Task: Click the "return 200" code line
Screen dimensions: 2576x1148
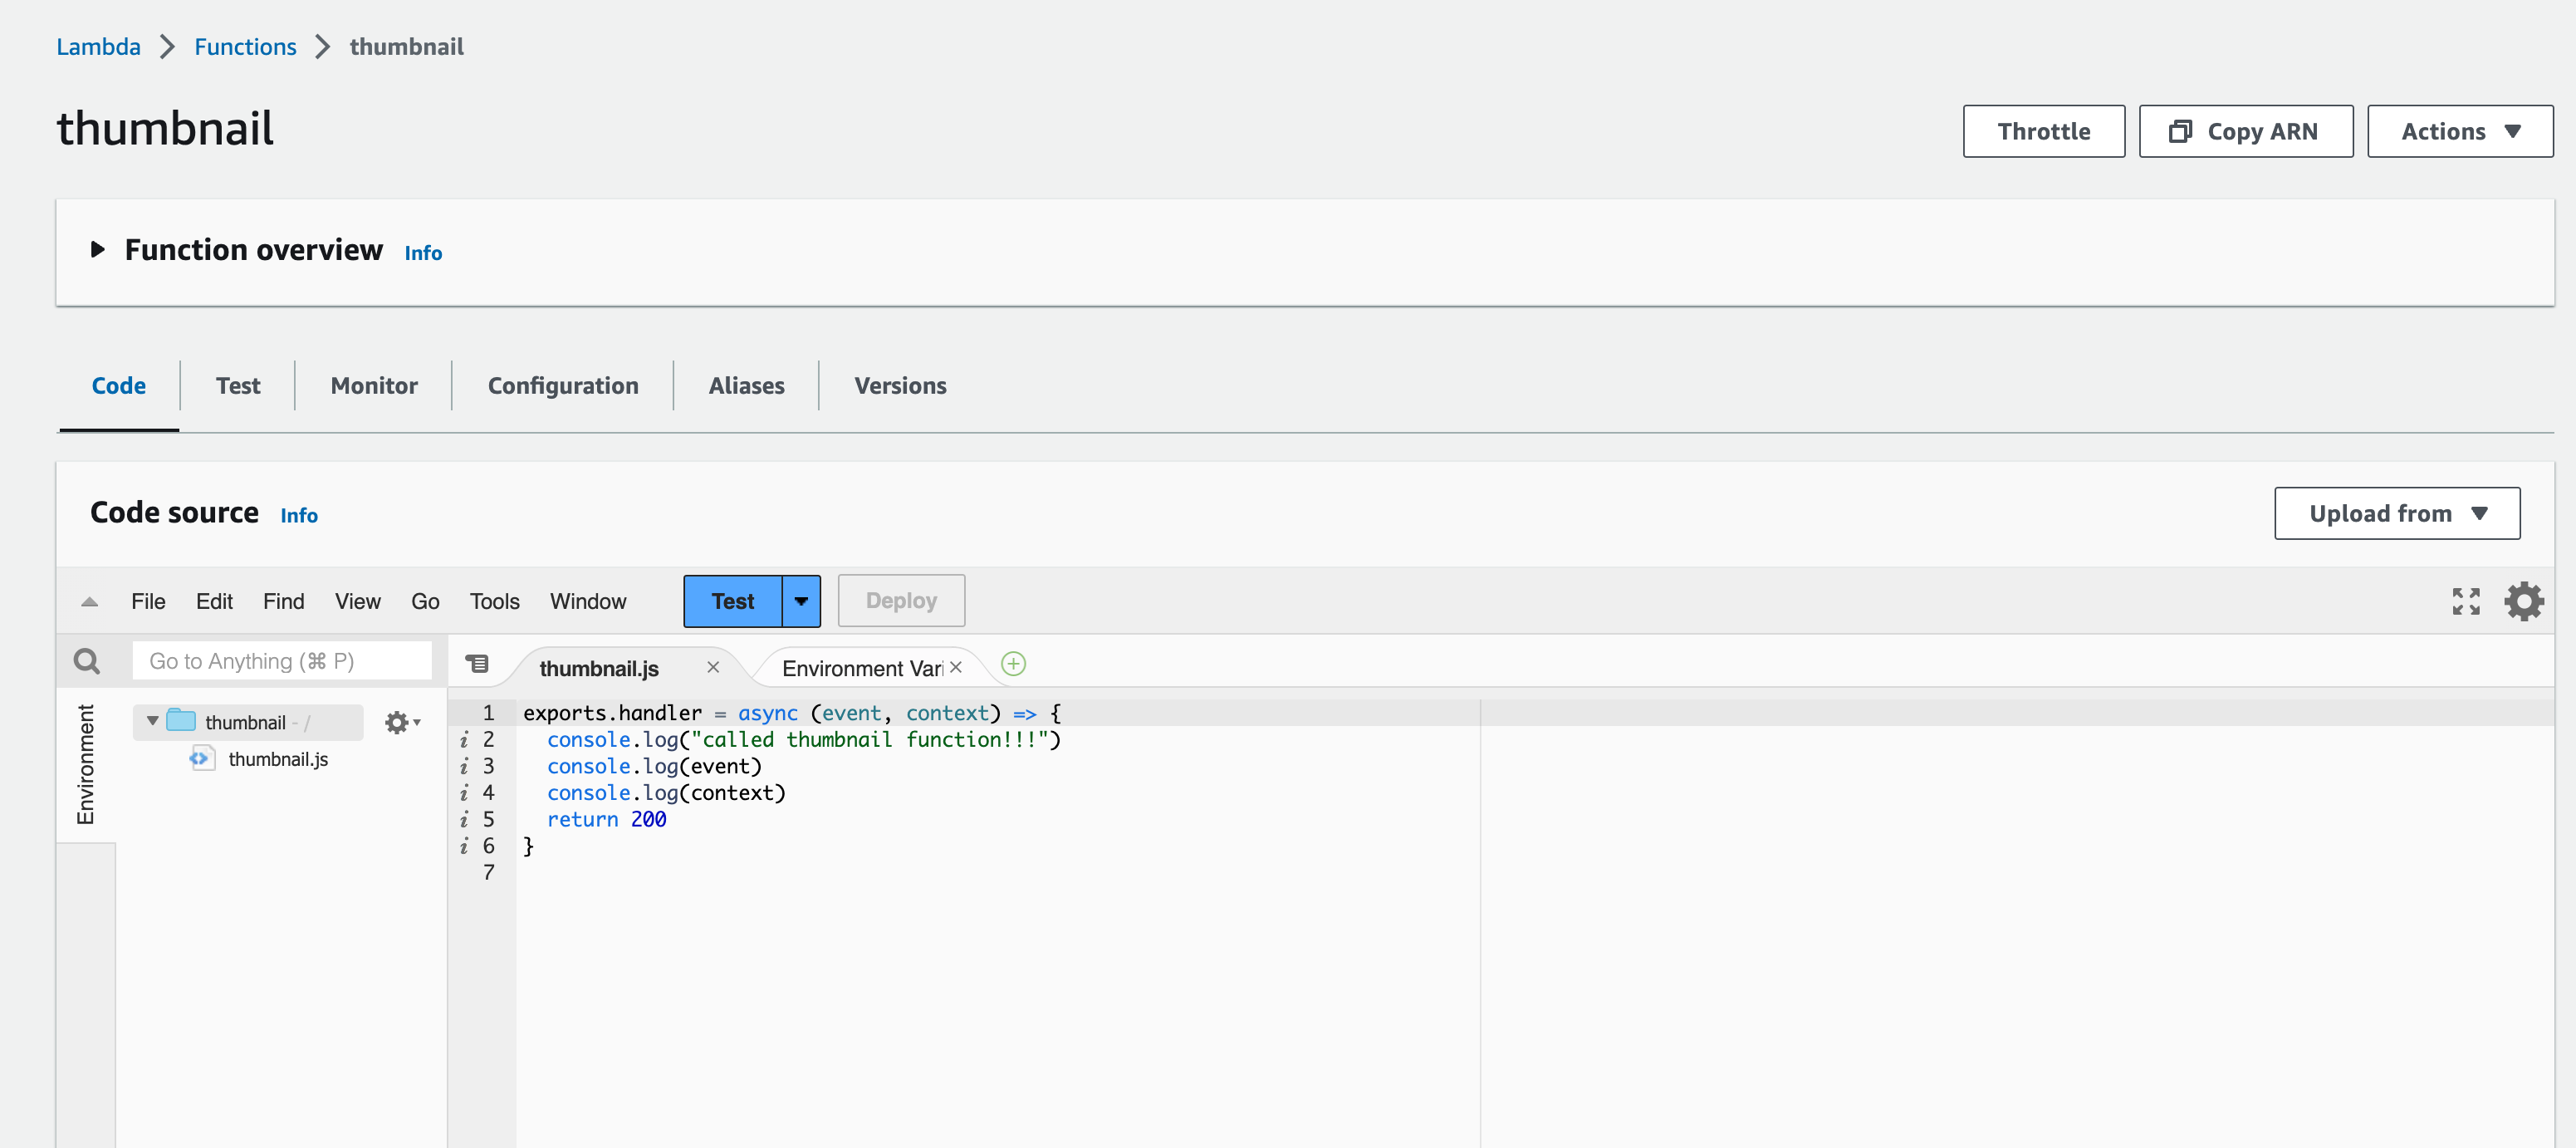Action: click(x=606, y=820)
